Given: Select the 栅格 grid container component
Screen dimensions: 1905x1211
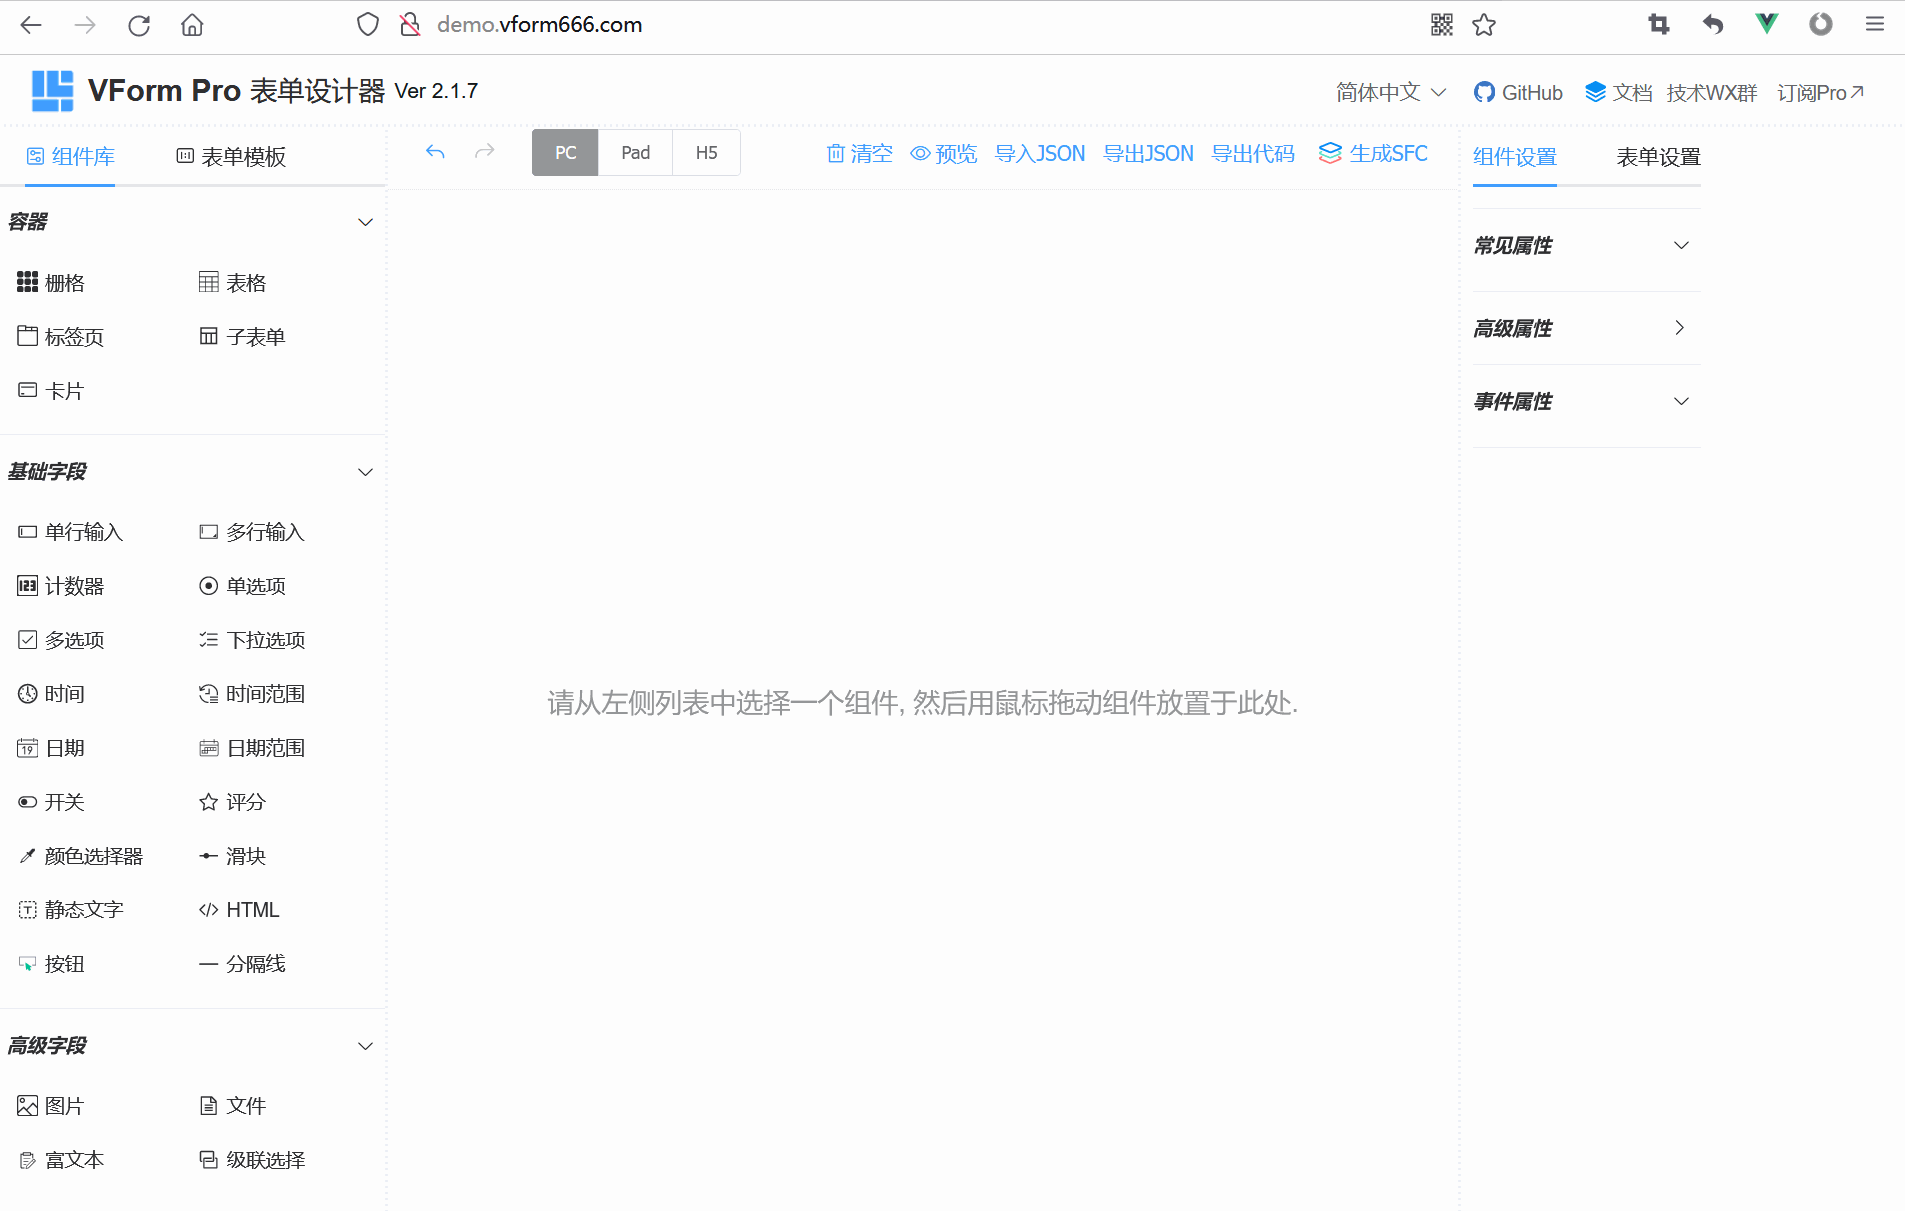Looking at the screenshot, I should click(63, 282).
